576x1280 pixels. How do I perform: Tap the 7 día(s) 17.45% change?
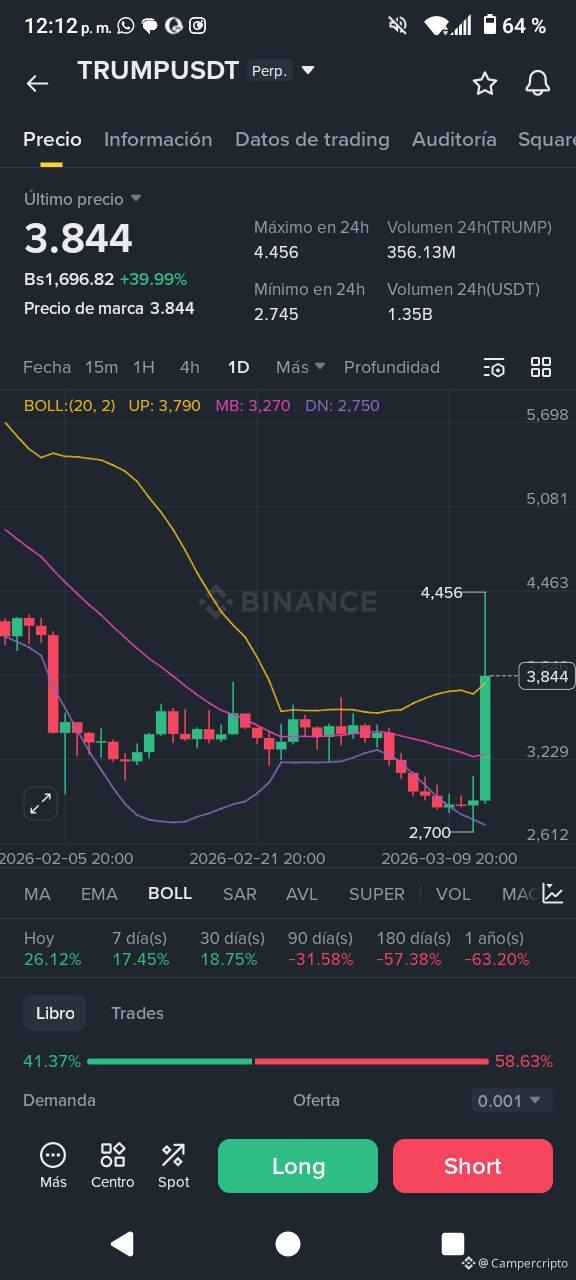141,949
